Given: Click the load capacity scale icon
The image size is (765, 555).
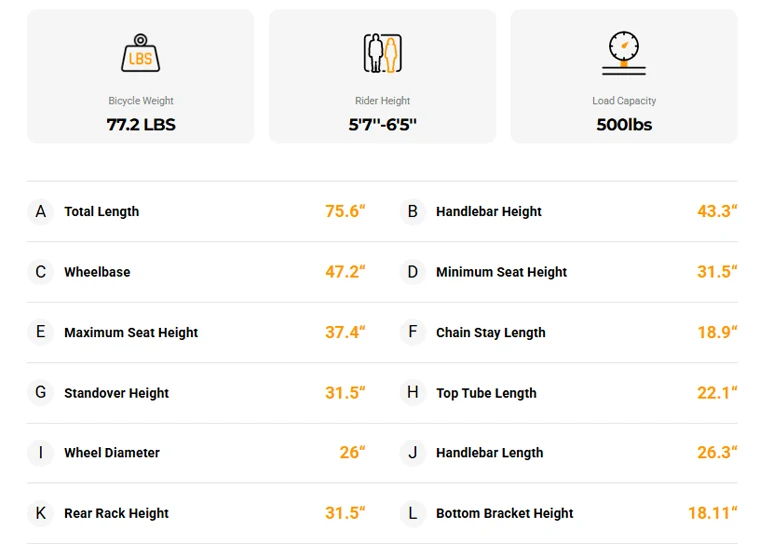Looking at the screenshot, I should point(624,53).
